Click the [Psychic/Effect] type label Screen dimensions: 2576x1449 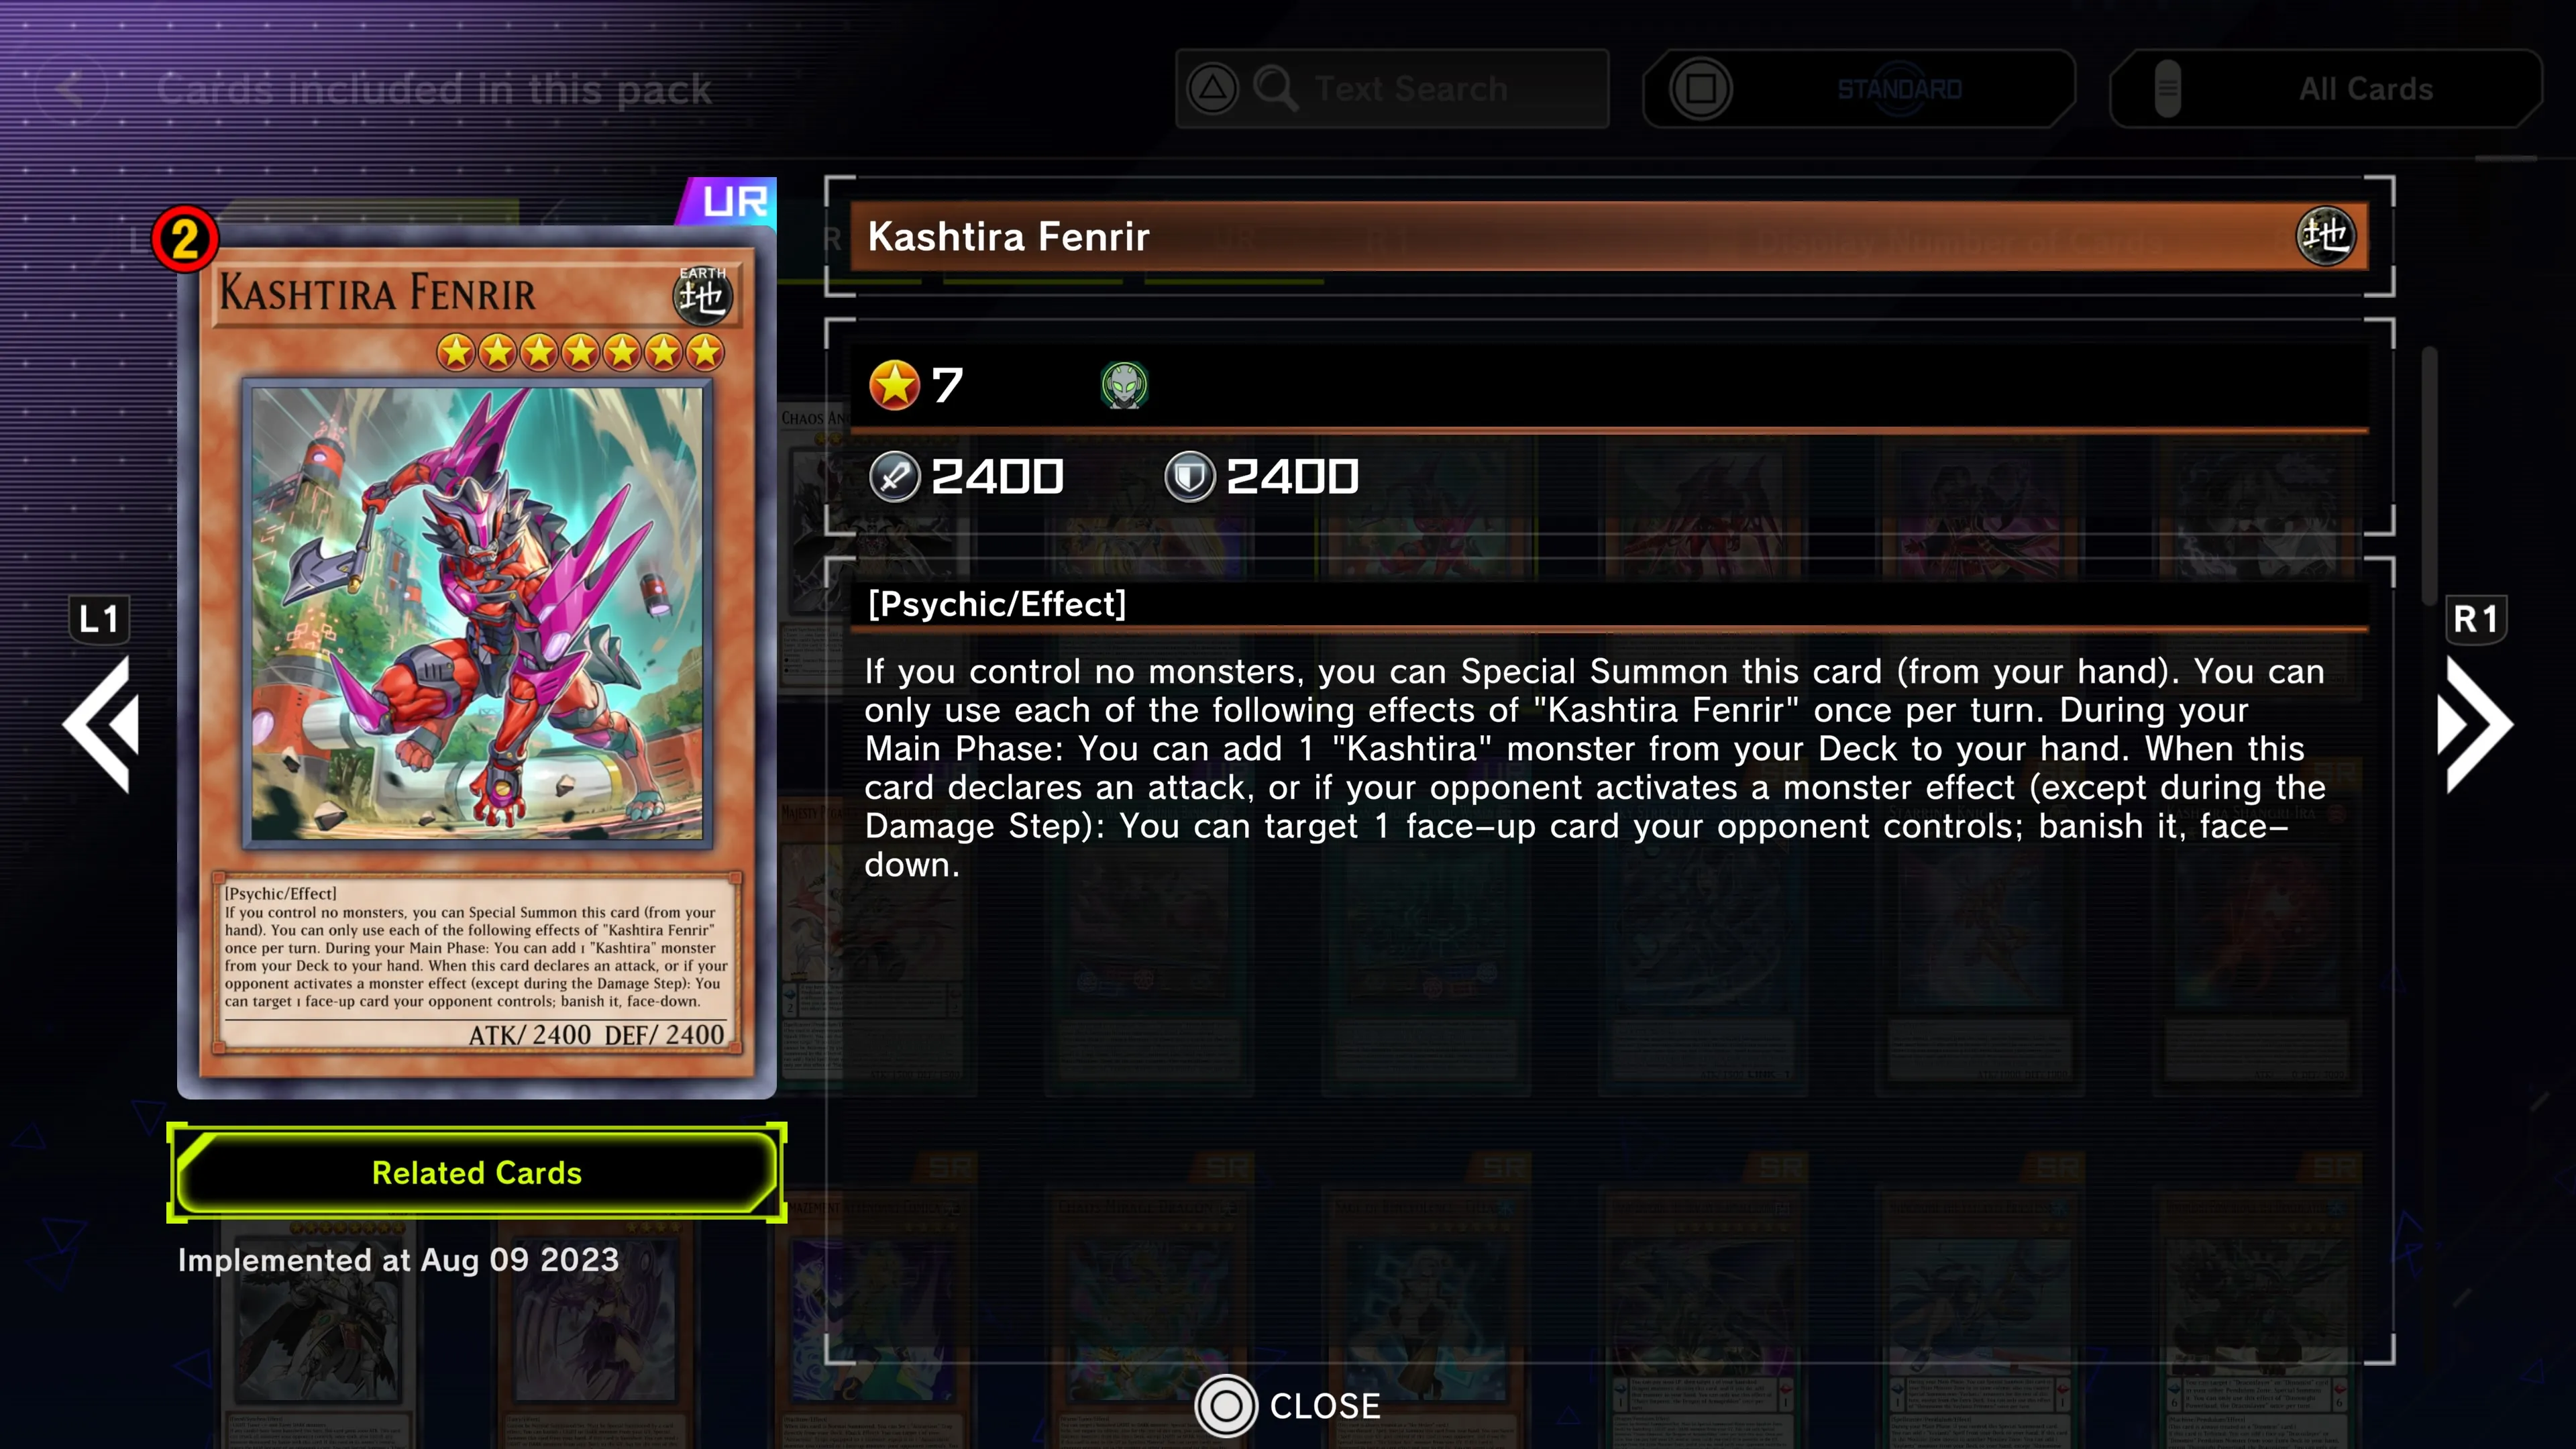(997, 604)
